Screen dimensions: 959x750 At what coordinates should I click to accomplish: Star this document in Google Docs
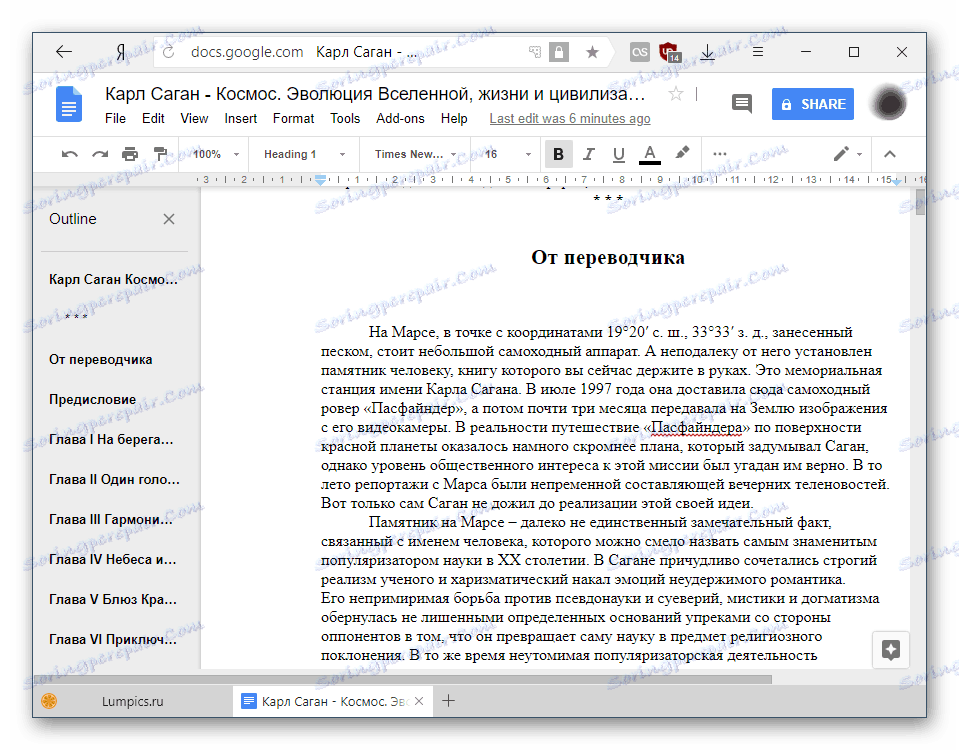675,94
